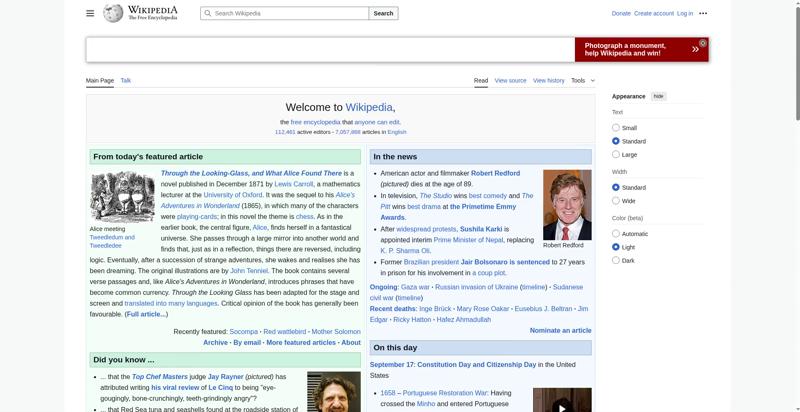The width and height of the screenshot is (800, 412).
Task: Open the Alice and Tweedledum illustration
Action: (122, 197)
